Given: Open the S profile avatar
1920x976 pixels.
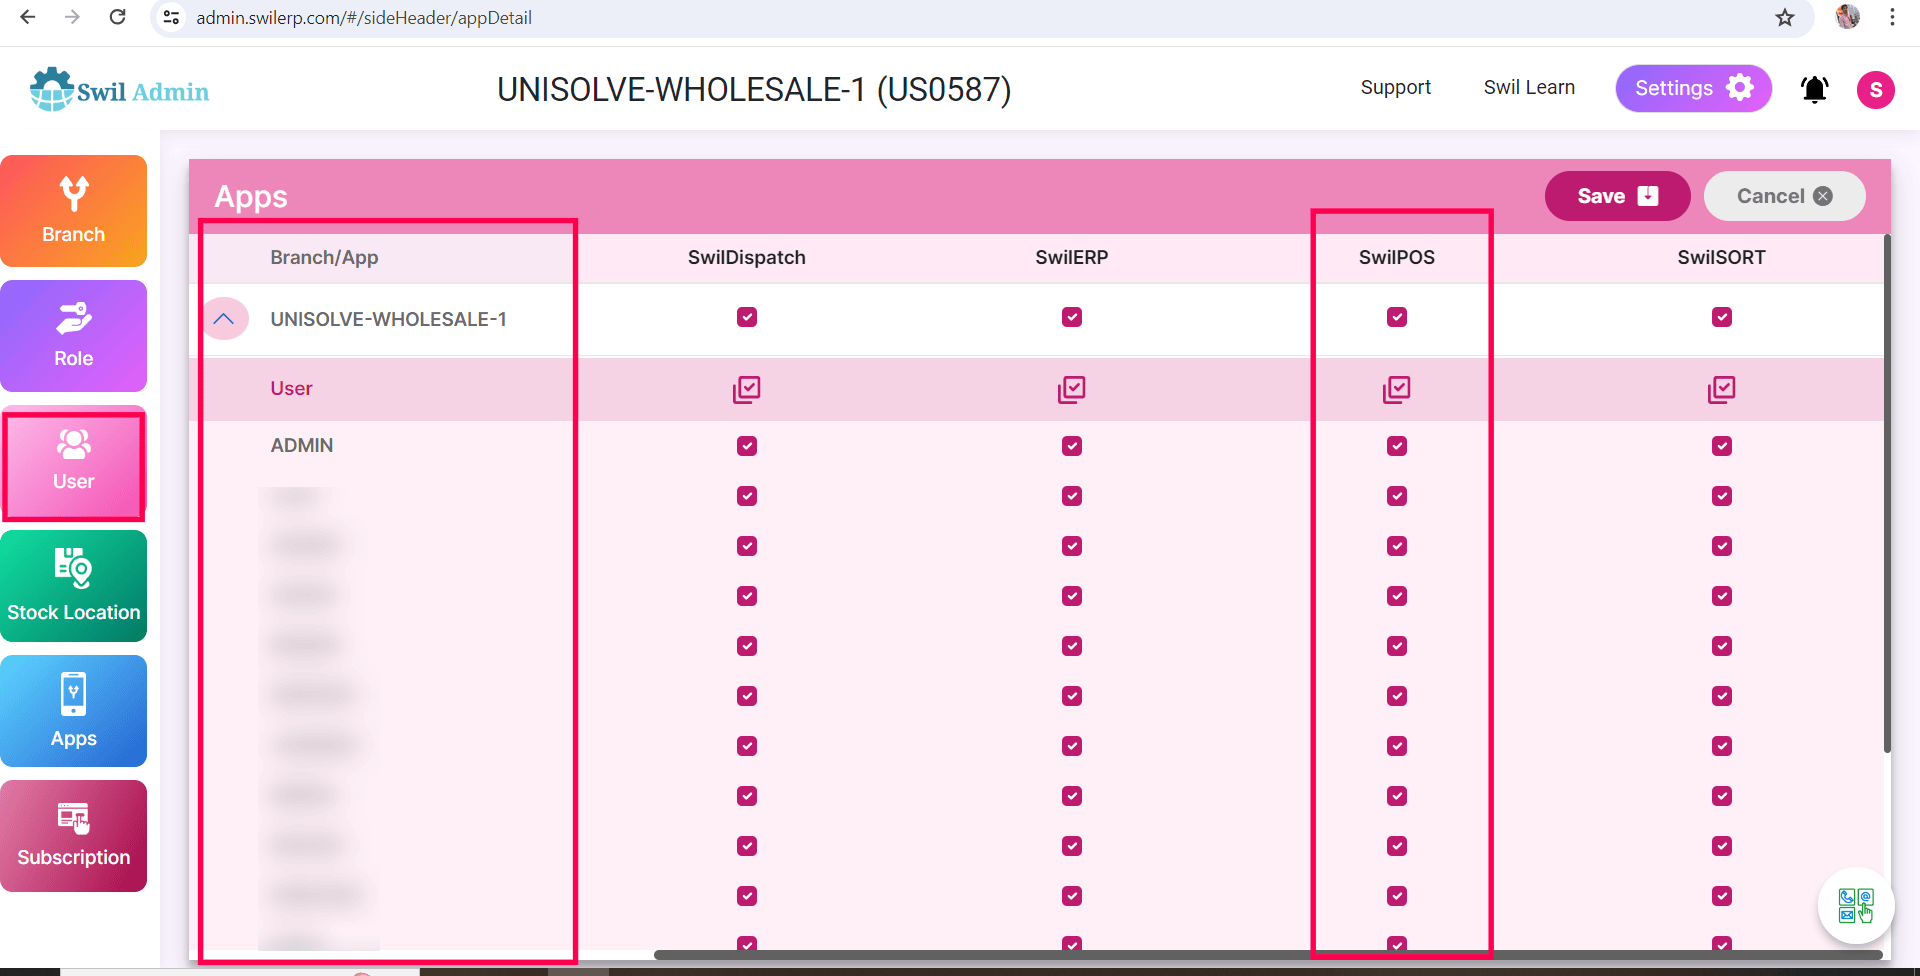Looking at the screenshot, I should tap(1876, 89).
